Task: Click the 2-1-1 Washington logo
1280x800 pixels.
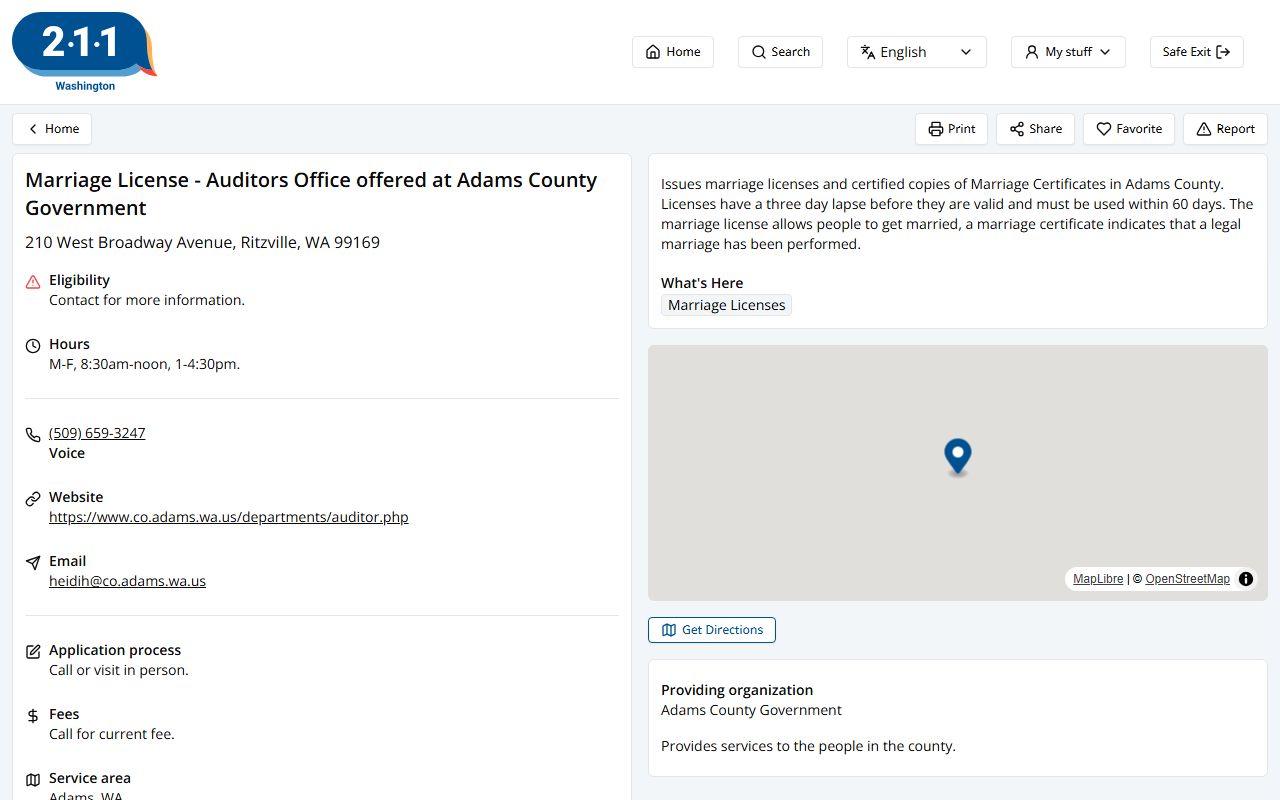Action: click(84, 52)
